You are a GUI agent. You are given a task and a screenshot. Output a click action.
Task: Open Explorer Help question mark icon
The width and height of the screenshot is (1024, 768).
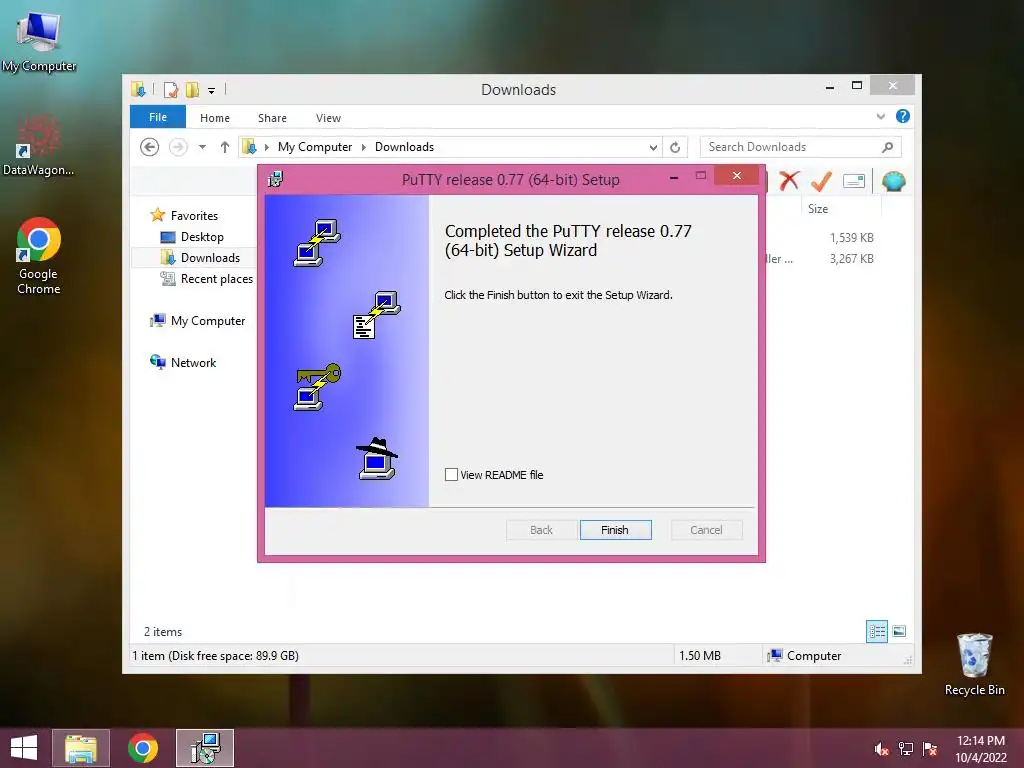(x=903, y=116)
